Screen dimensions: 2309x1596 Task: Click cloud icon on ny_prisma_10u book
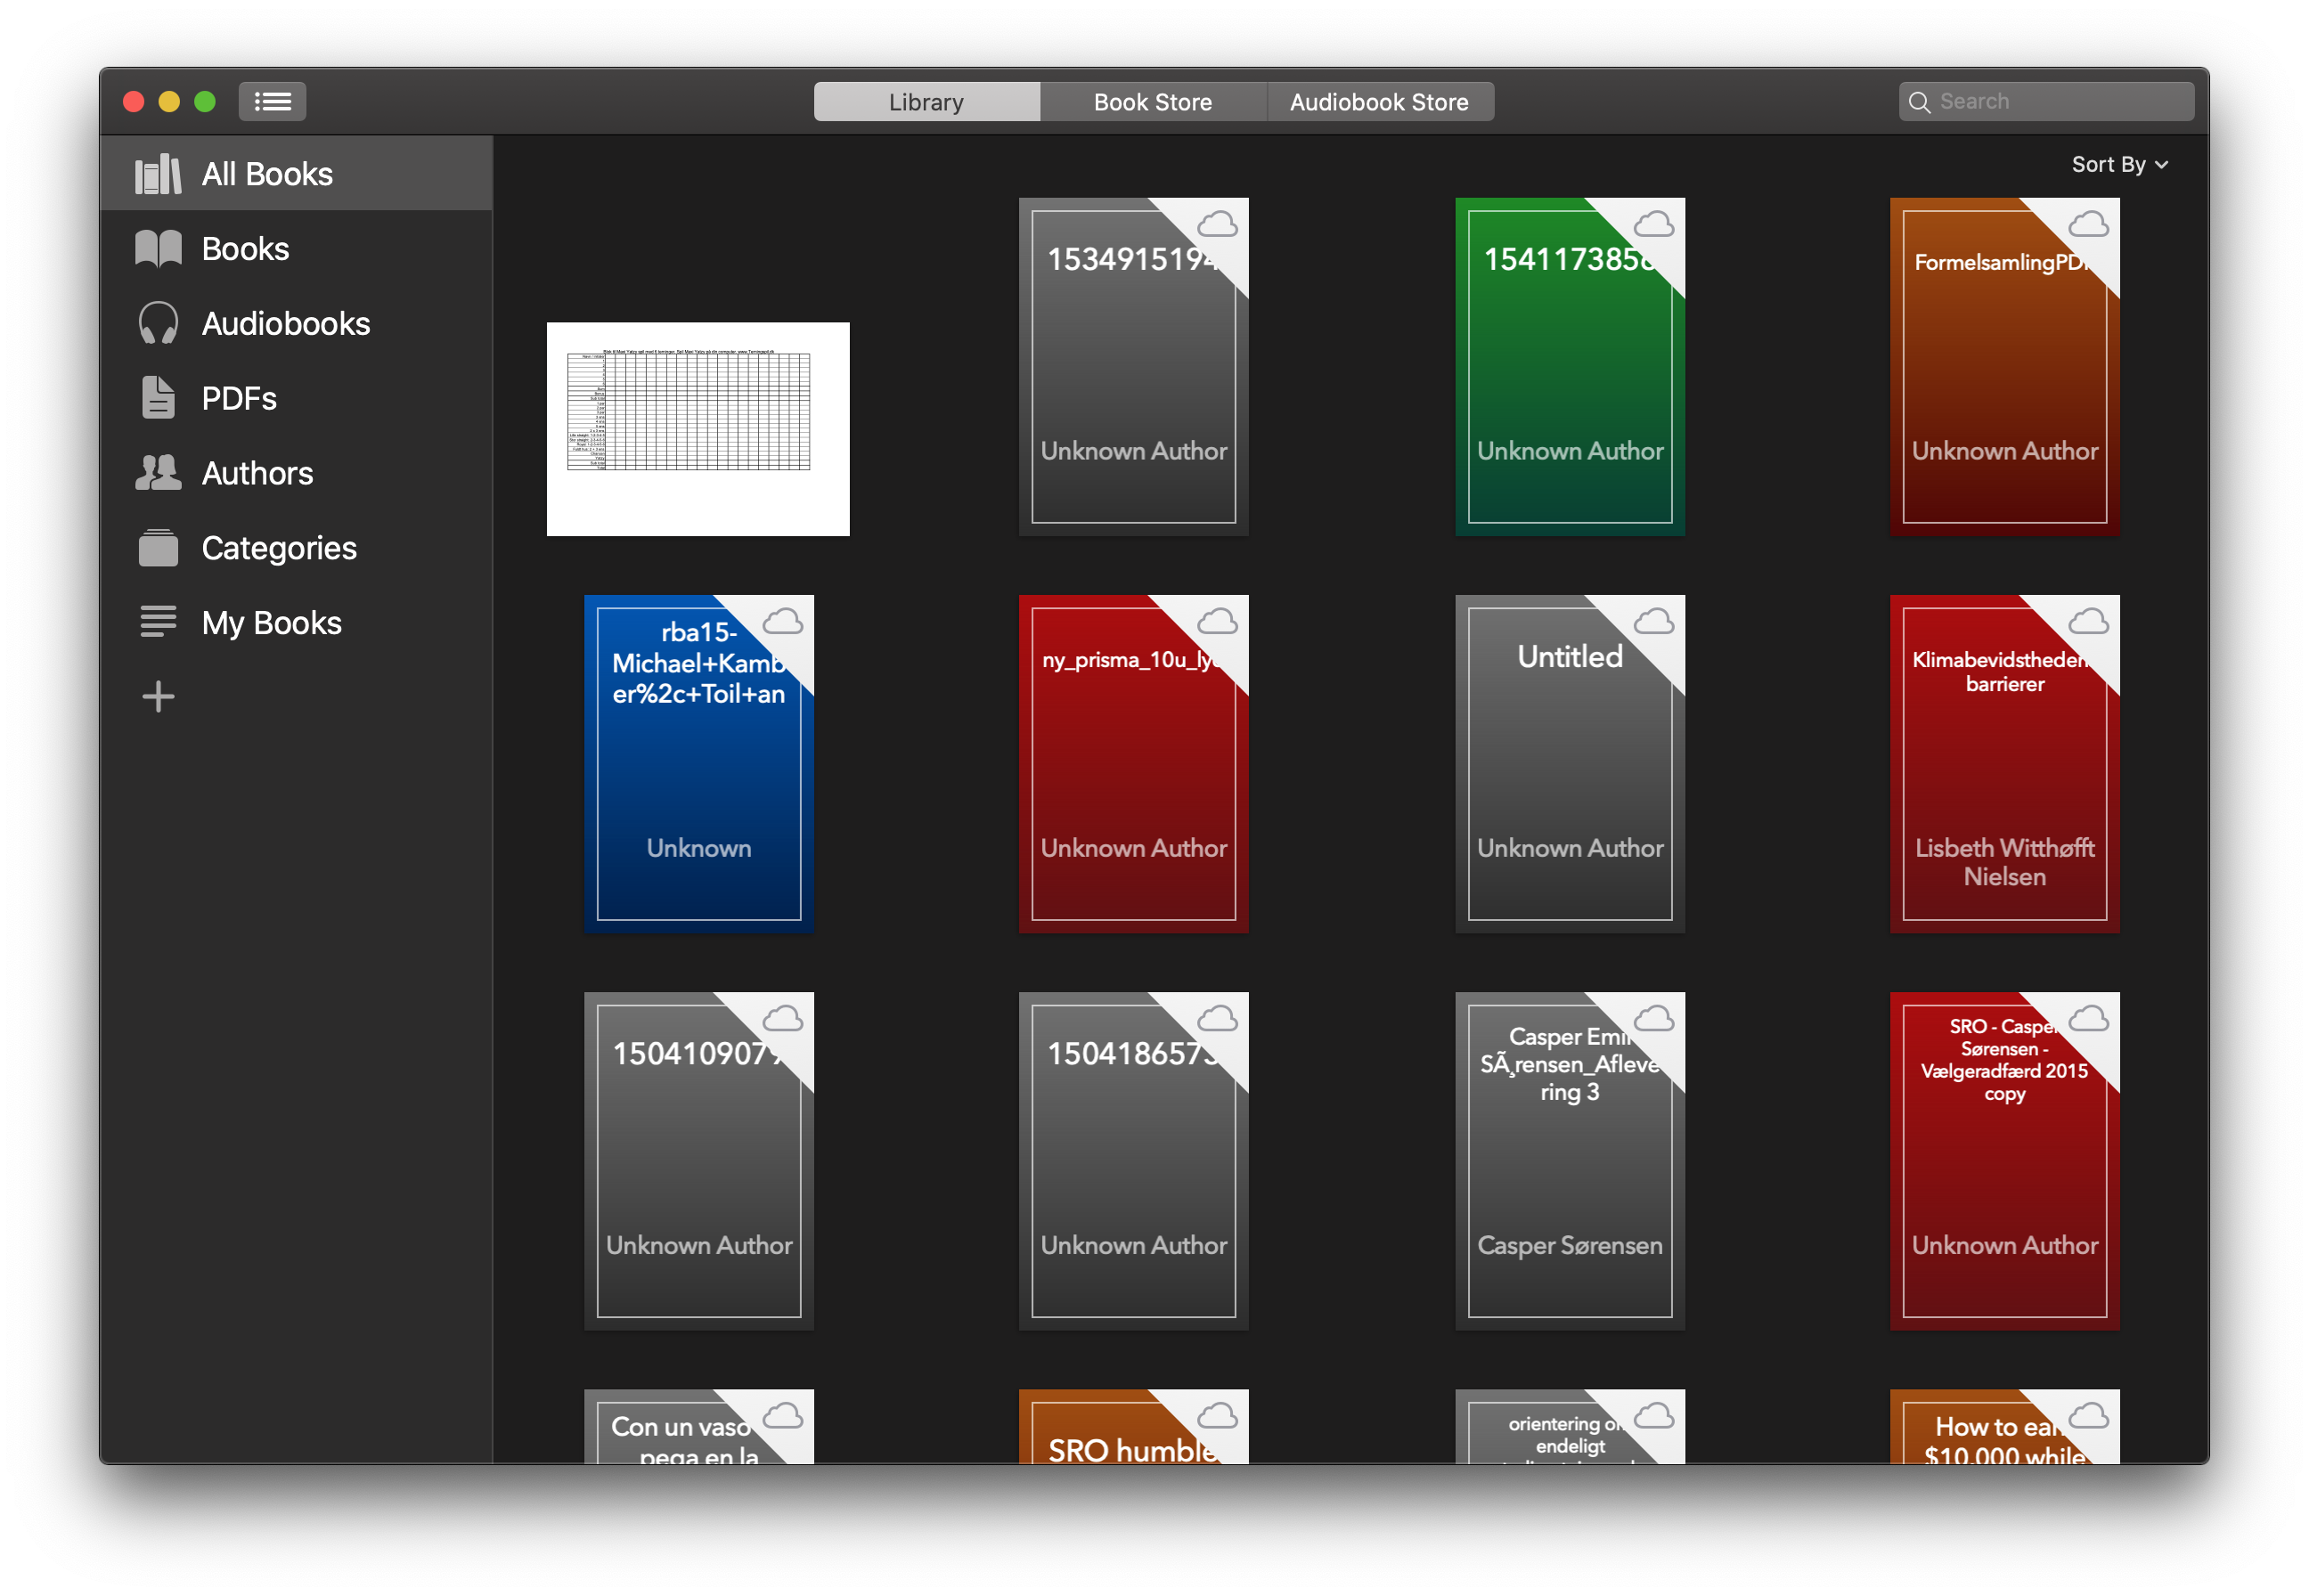tap(1217, 622)
